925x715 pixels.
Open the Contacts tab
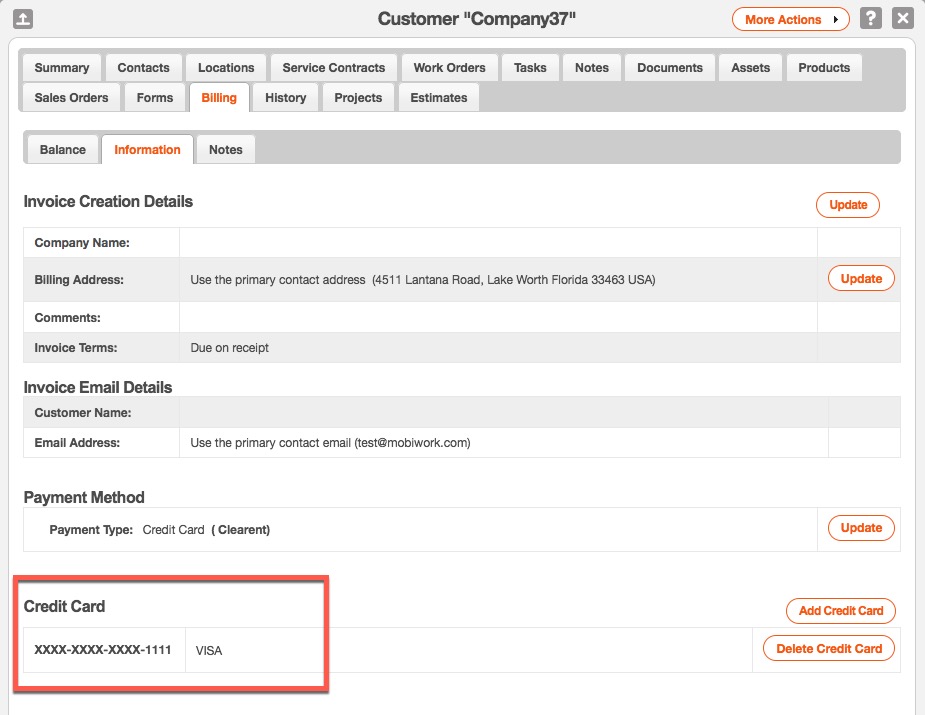point(143,68)
